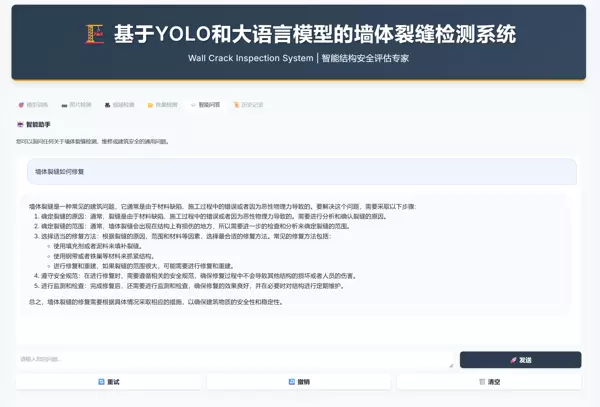Viewport: 600px width, 407px height.
Task: Click the 智能问答 tab
Action: point(206,104)
